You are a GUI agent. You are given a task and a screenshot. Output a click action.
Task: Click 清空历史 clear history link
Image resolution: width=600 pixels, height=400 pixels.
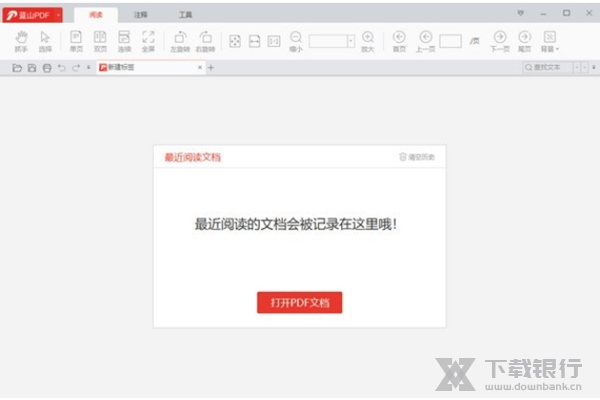(417, 157)
